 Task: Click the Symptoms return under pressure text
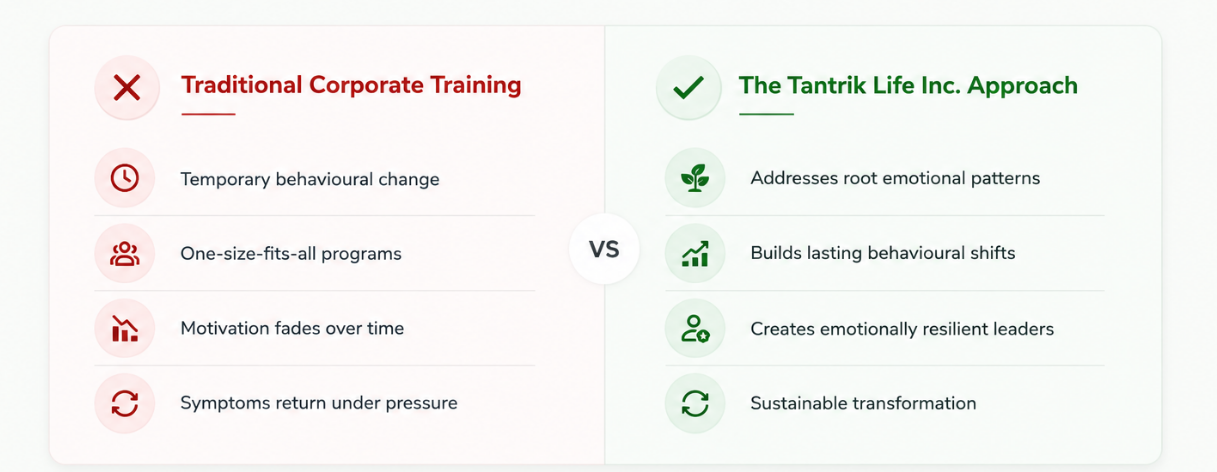tap(319, 403)
